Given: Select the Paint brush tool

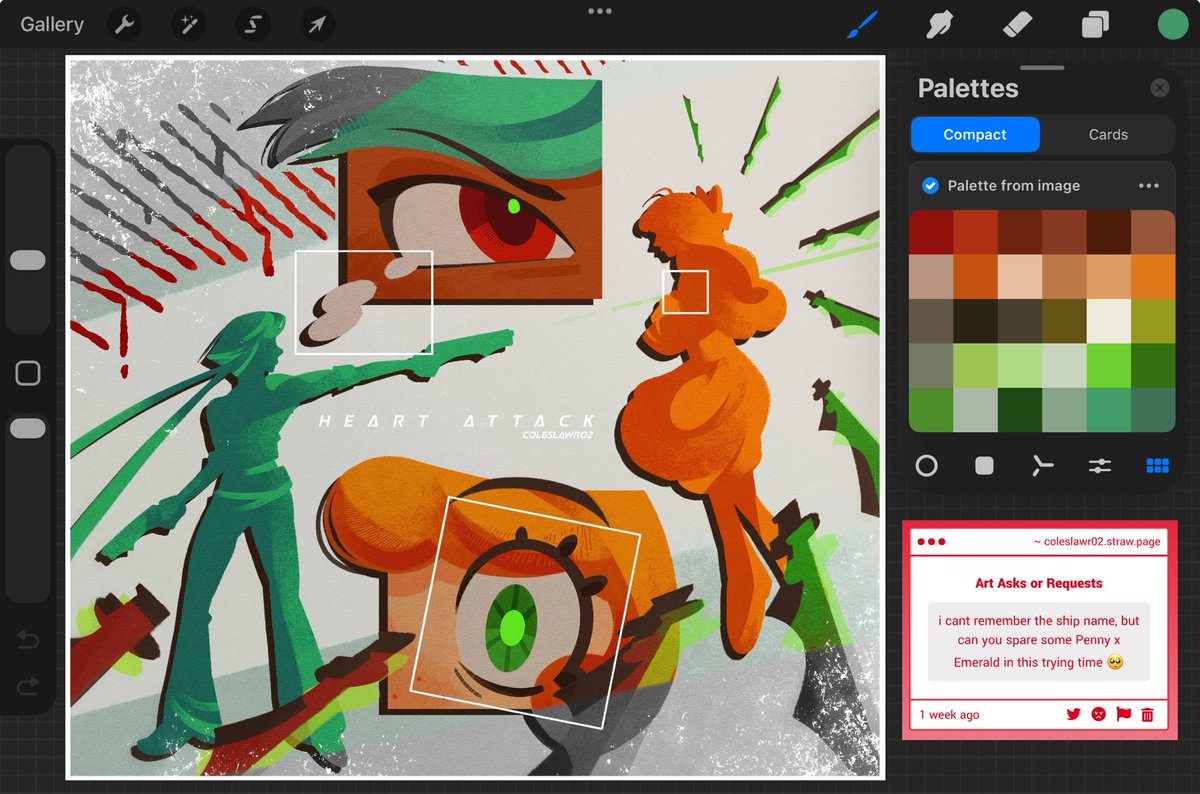Looking at the screenshot, I should [862, 25].
